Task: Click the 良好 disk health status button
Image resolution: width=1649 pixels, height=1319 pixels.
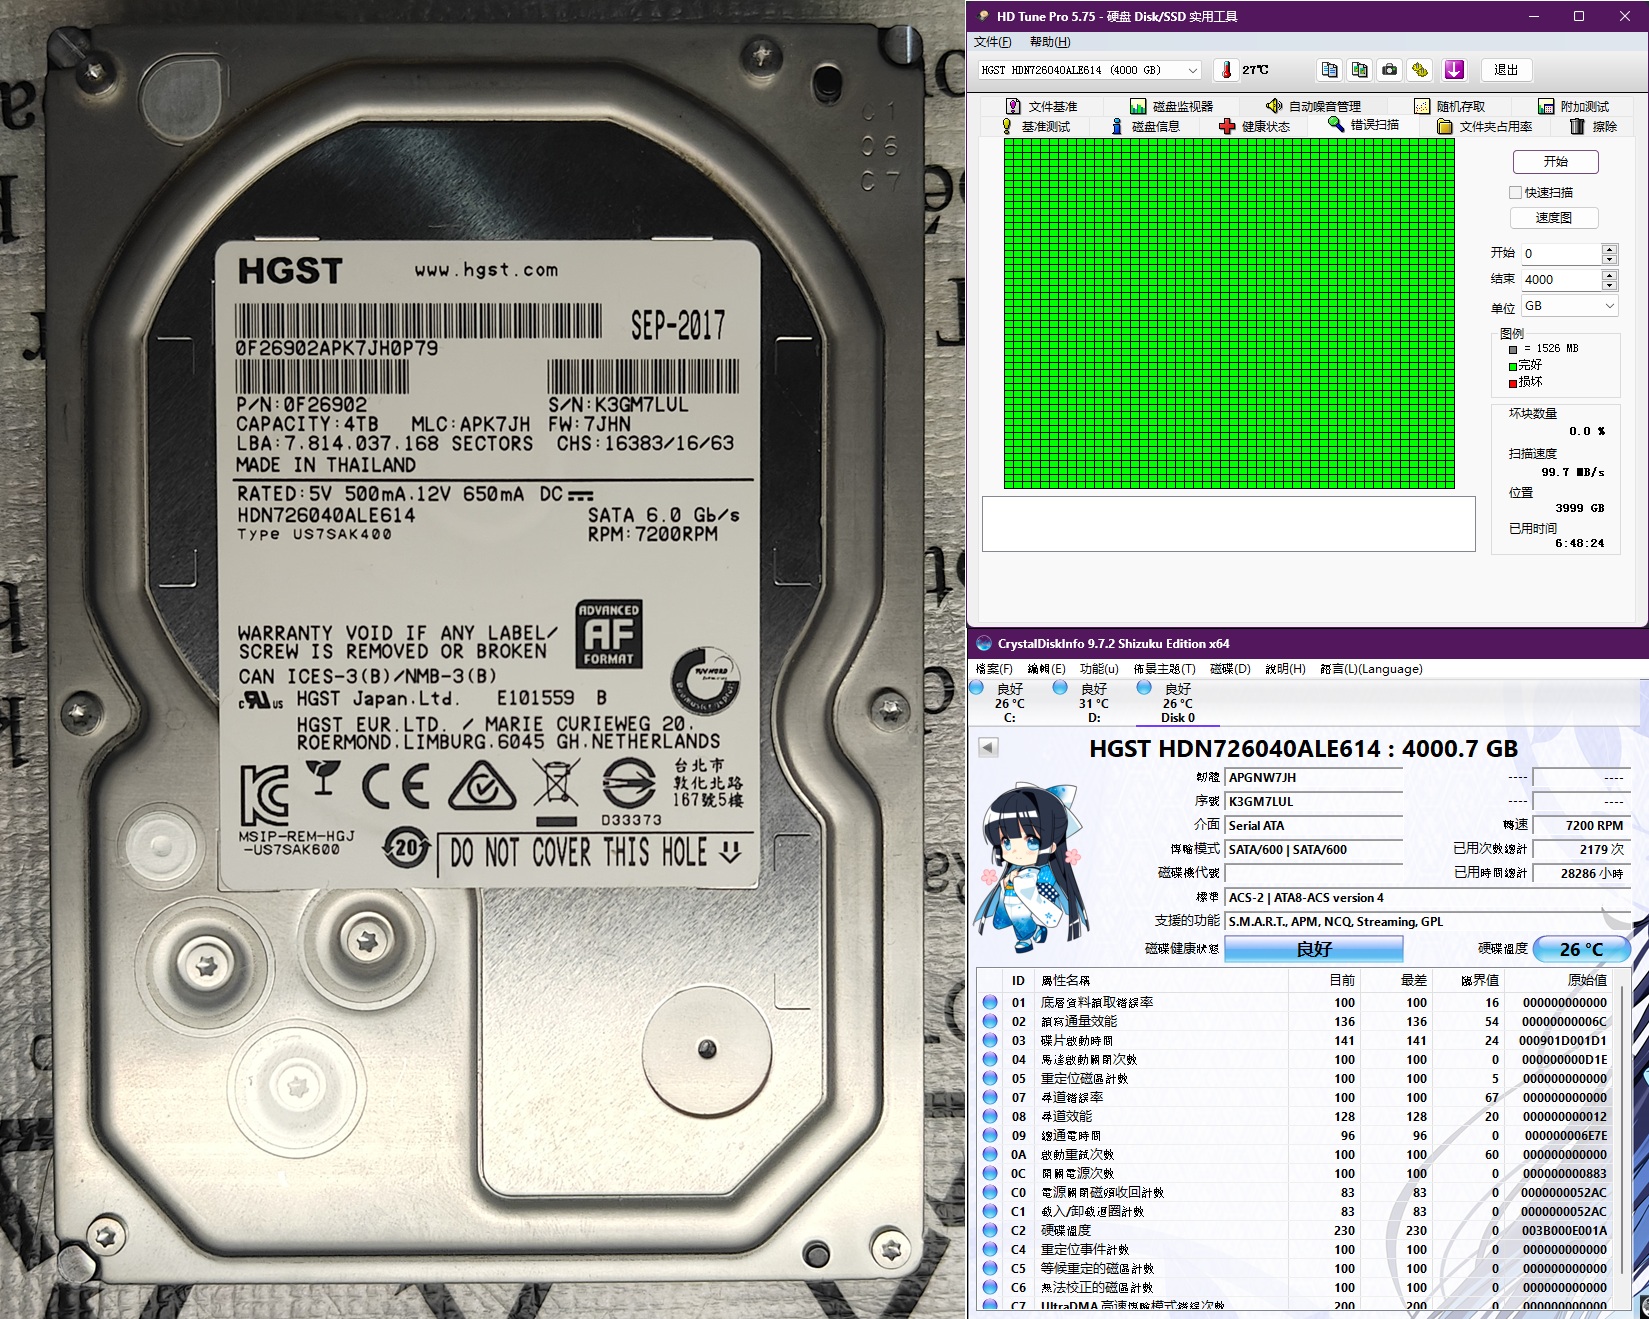Action: coord(1313,949)
